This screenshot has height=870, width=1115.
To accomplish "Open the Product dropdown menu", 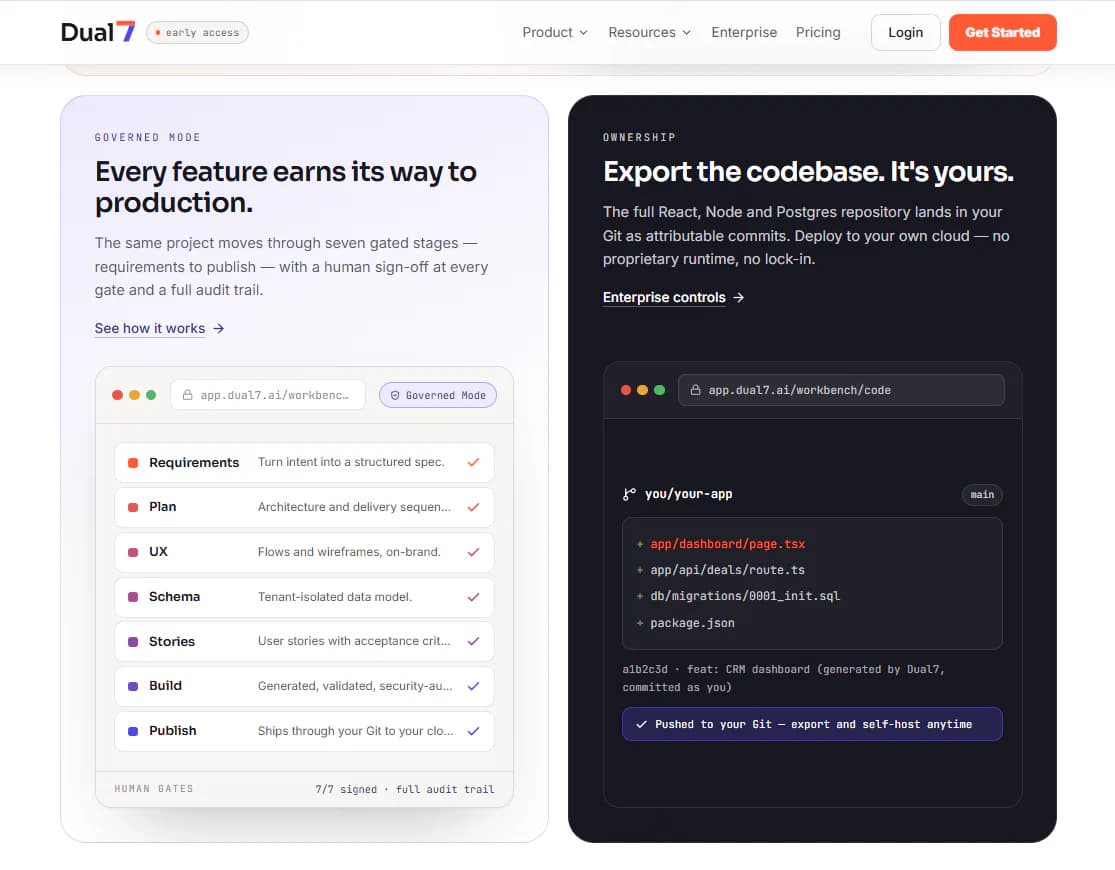I will pyautogui.click(x=555, y=32).
